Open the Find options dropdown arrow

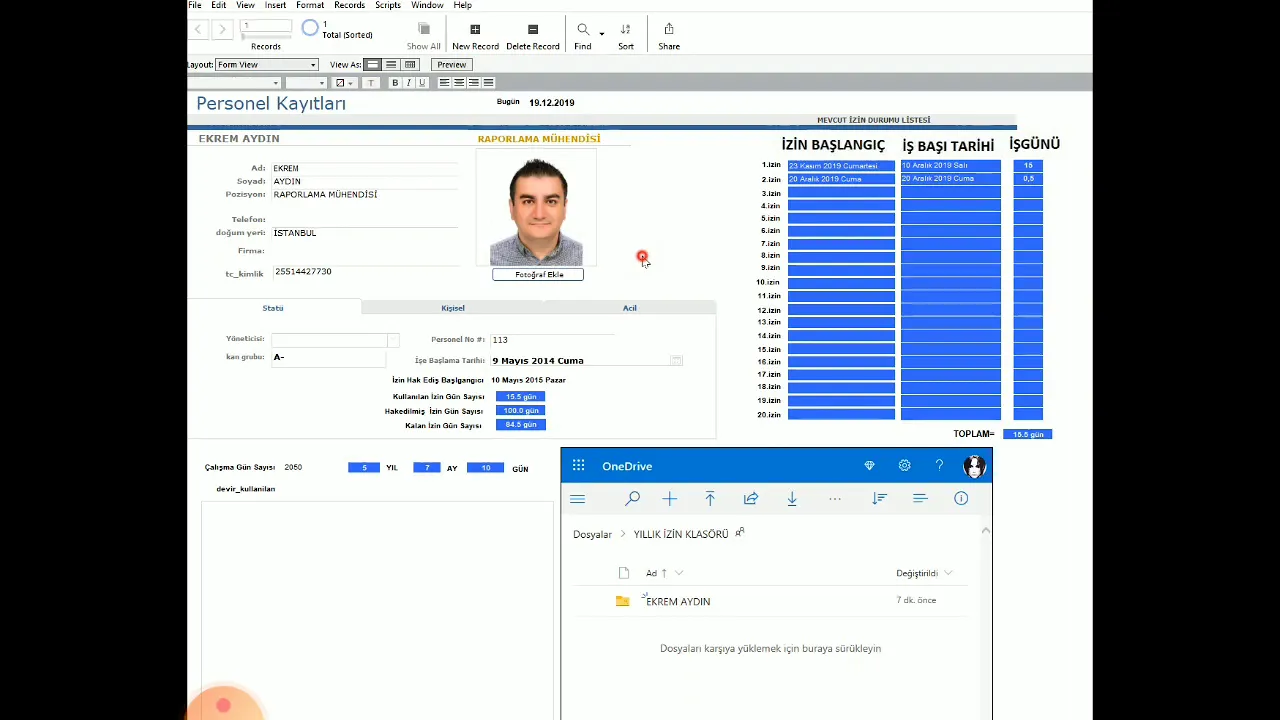tap(601, 33)
